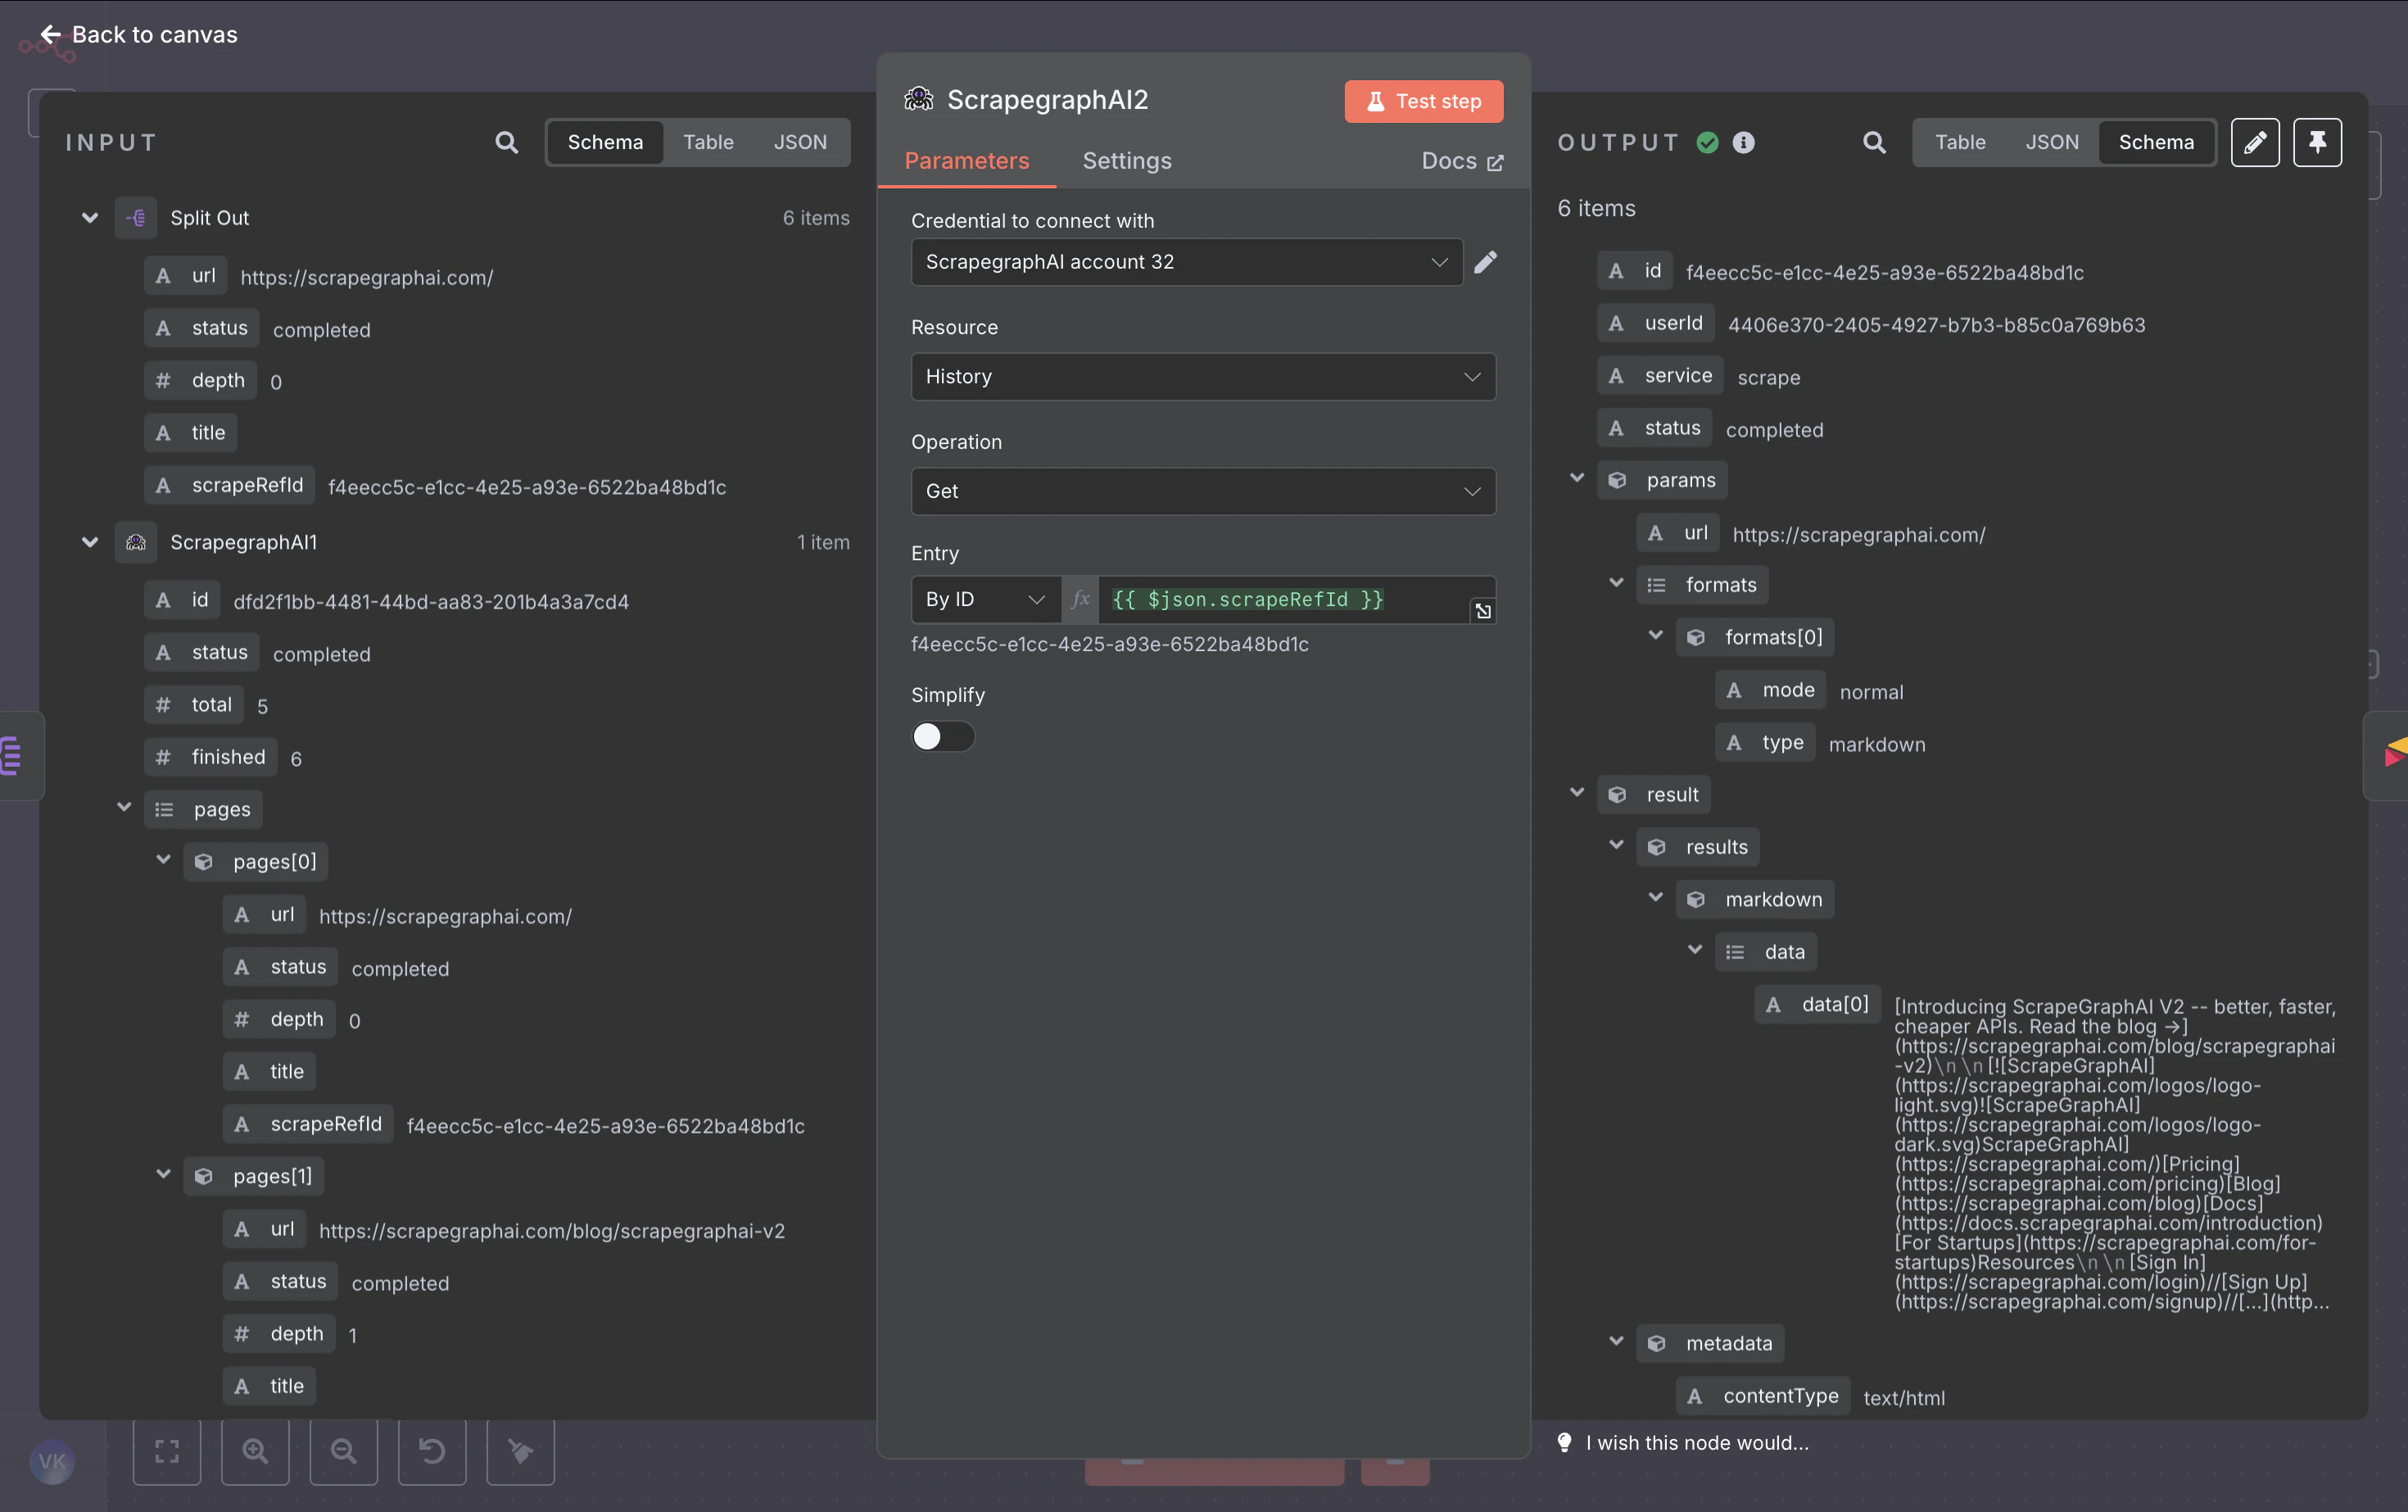This screenshot has height=1512, width=2408.
Task: Collapse pages[0] in input
Action: (x=163, y=860)
